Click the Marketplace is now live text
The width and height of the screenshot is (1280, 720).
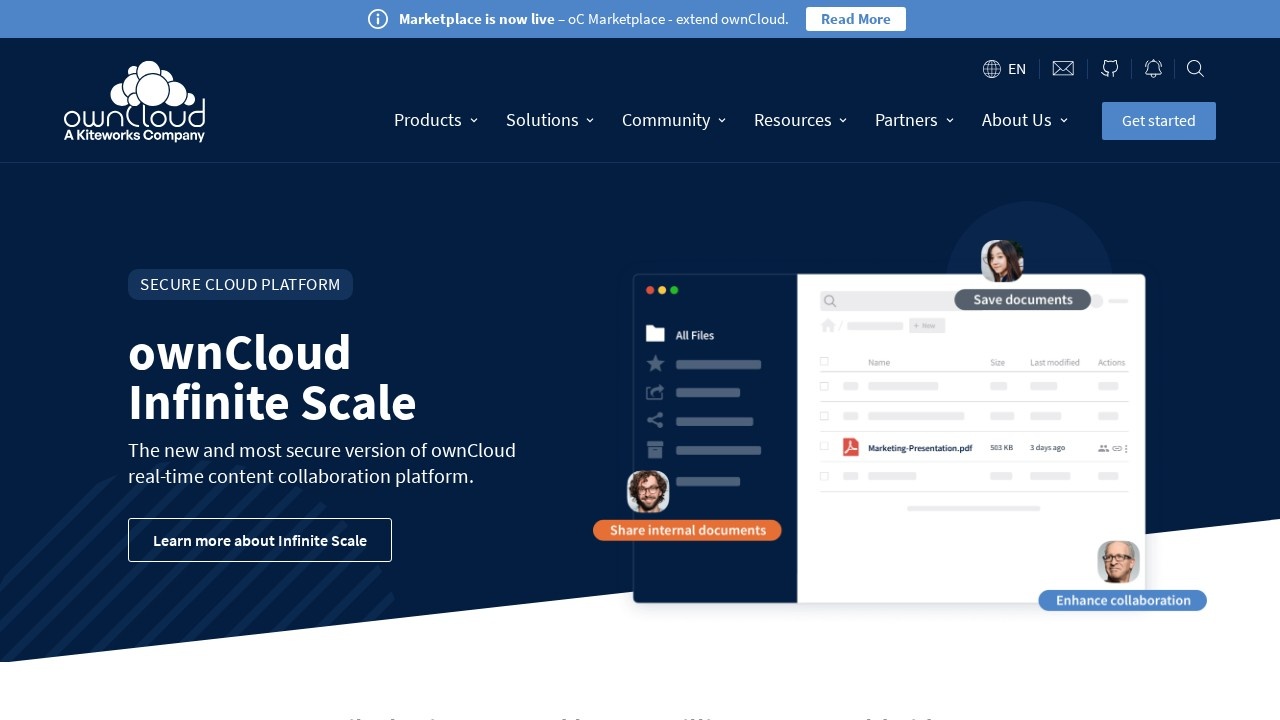[x=476, y=19]
